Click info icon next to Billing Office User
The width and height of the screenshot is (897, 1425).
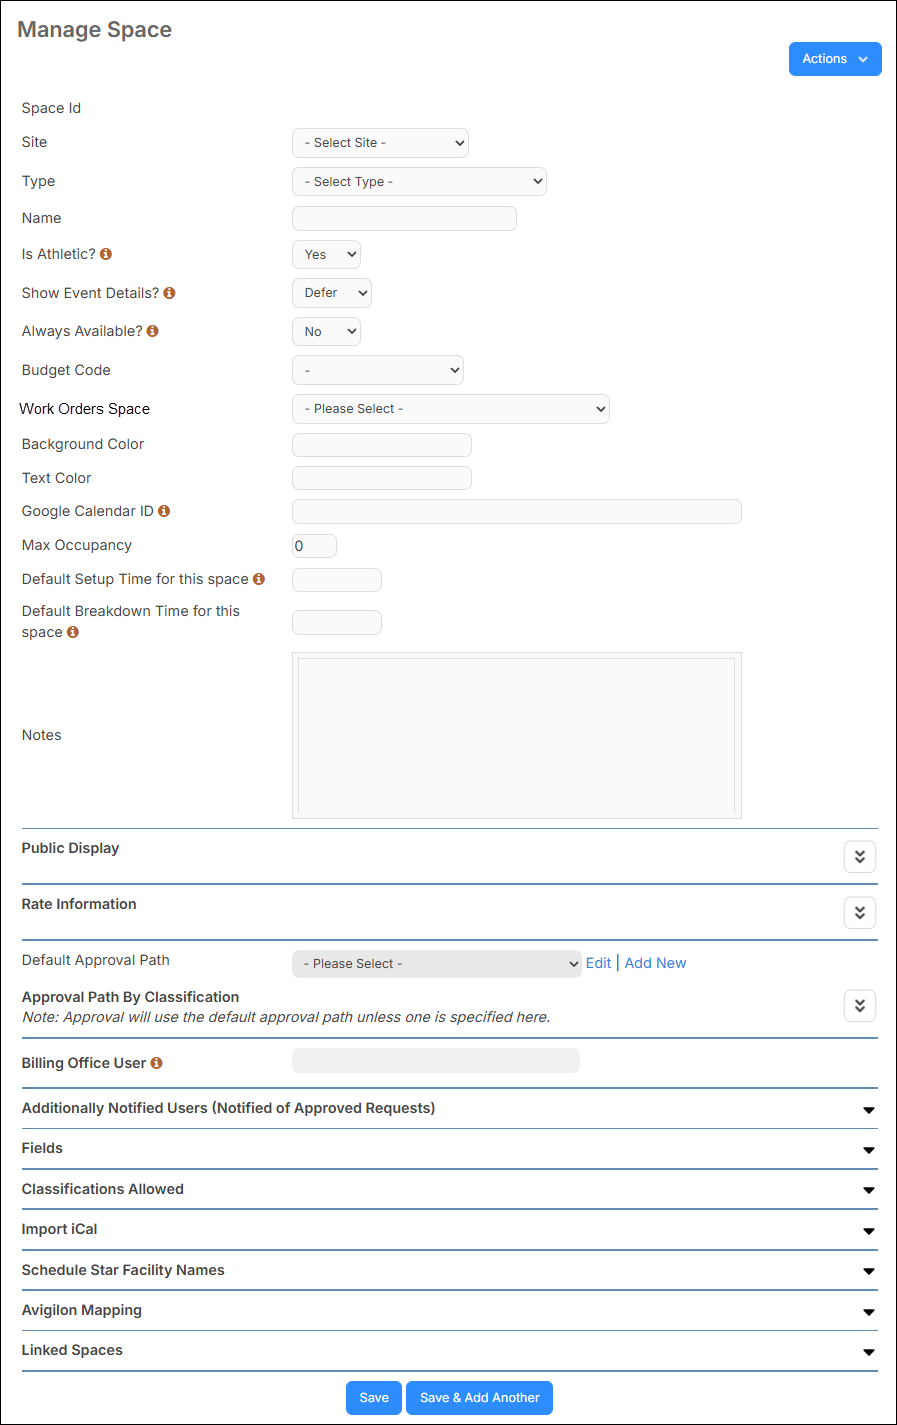pyautogui.click(x=156, y=1063)
